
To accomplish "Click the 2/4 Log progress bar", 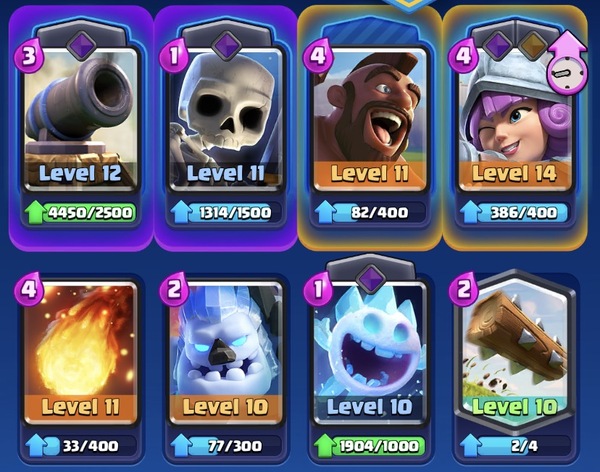I will [x=523, y=446].
